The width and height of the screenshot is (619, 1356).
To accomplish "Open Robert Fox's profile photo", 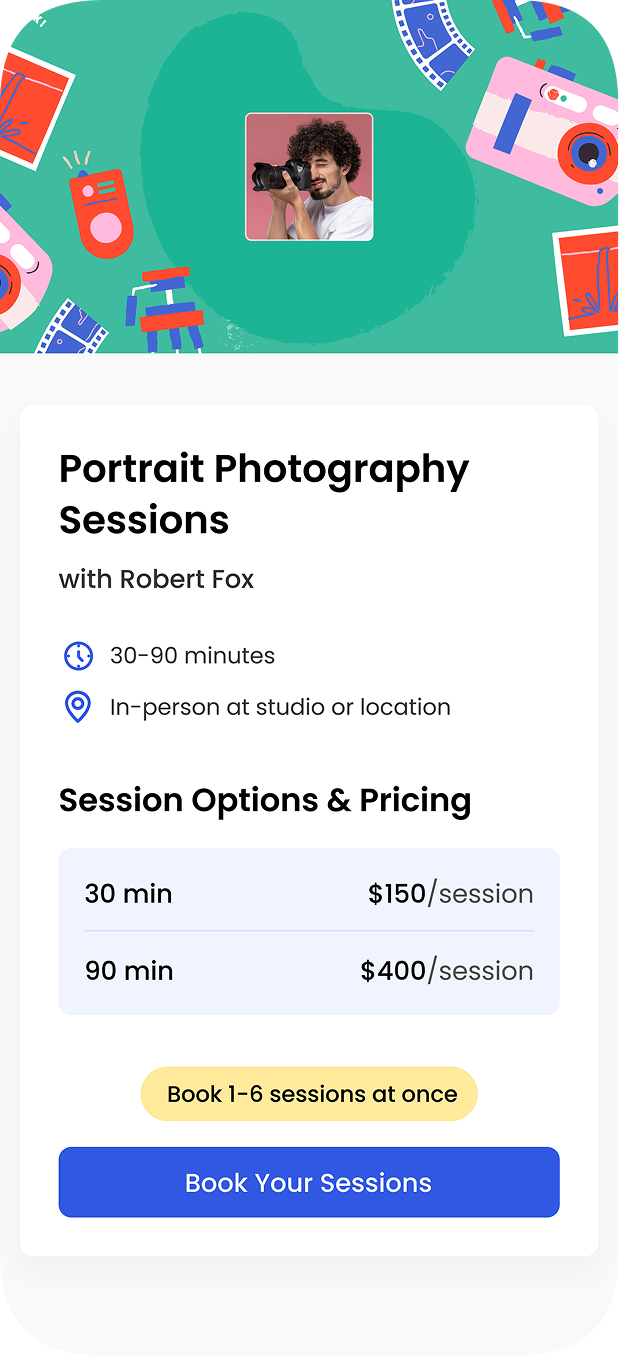I will [x=309, y=177].
